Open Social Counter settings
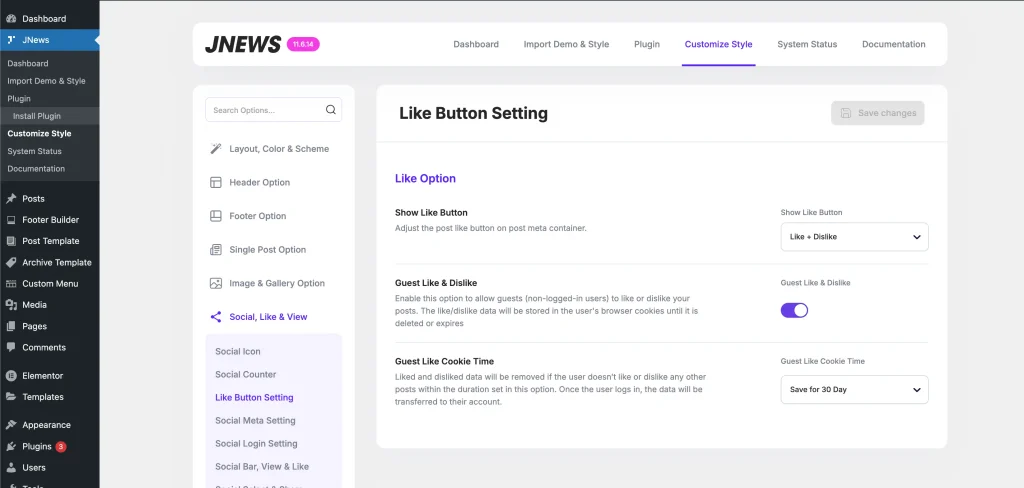The height and width of the screenshot is (488, 1024). coord(246,374)
